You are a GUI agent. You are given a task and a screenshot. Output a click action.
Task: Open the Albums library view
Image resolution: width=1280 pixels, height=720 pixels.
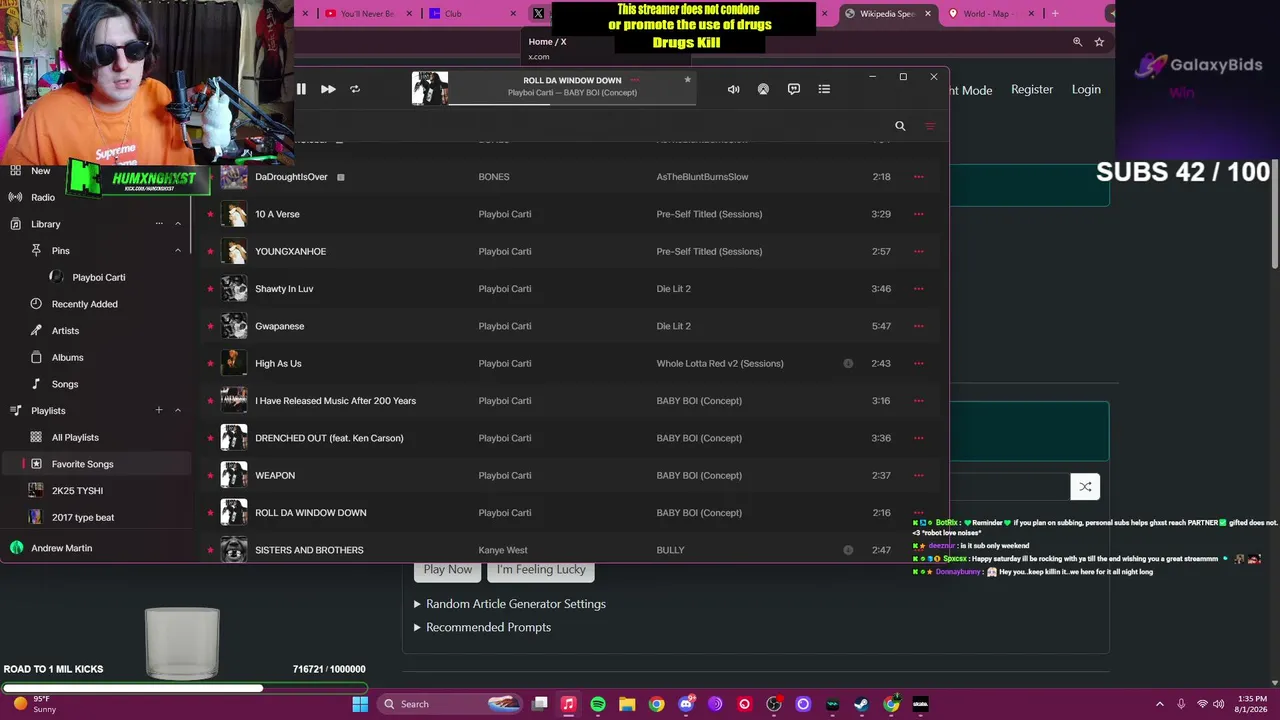[67, 357]
